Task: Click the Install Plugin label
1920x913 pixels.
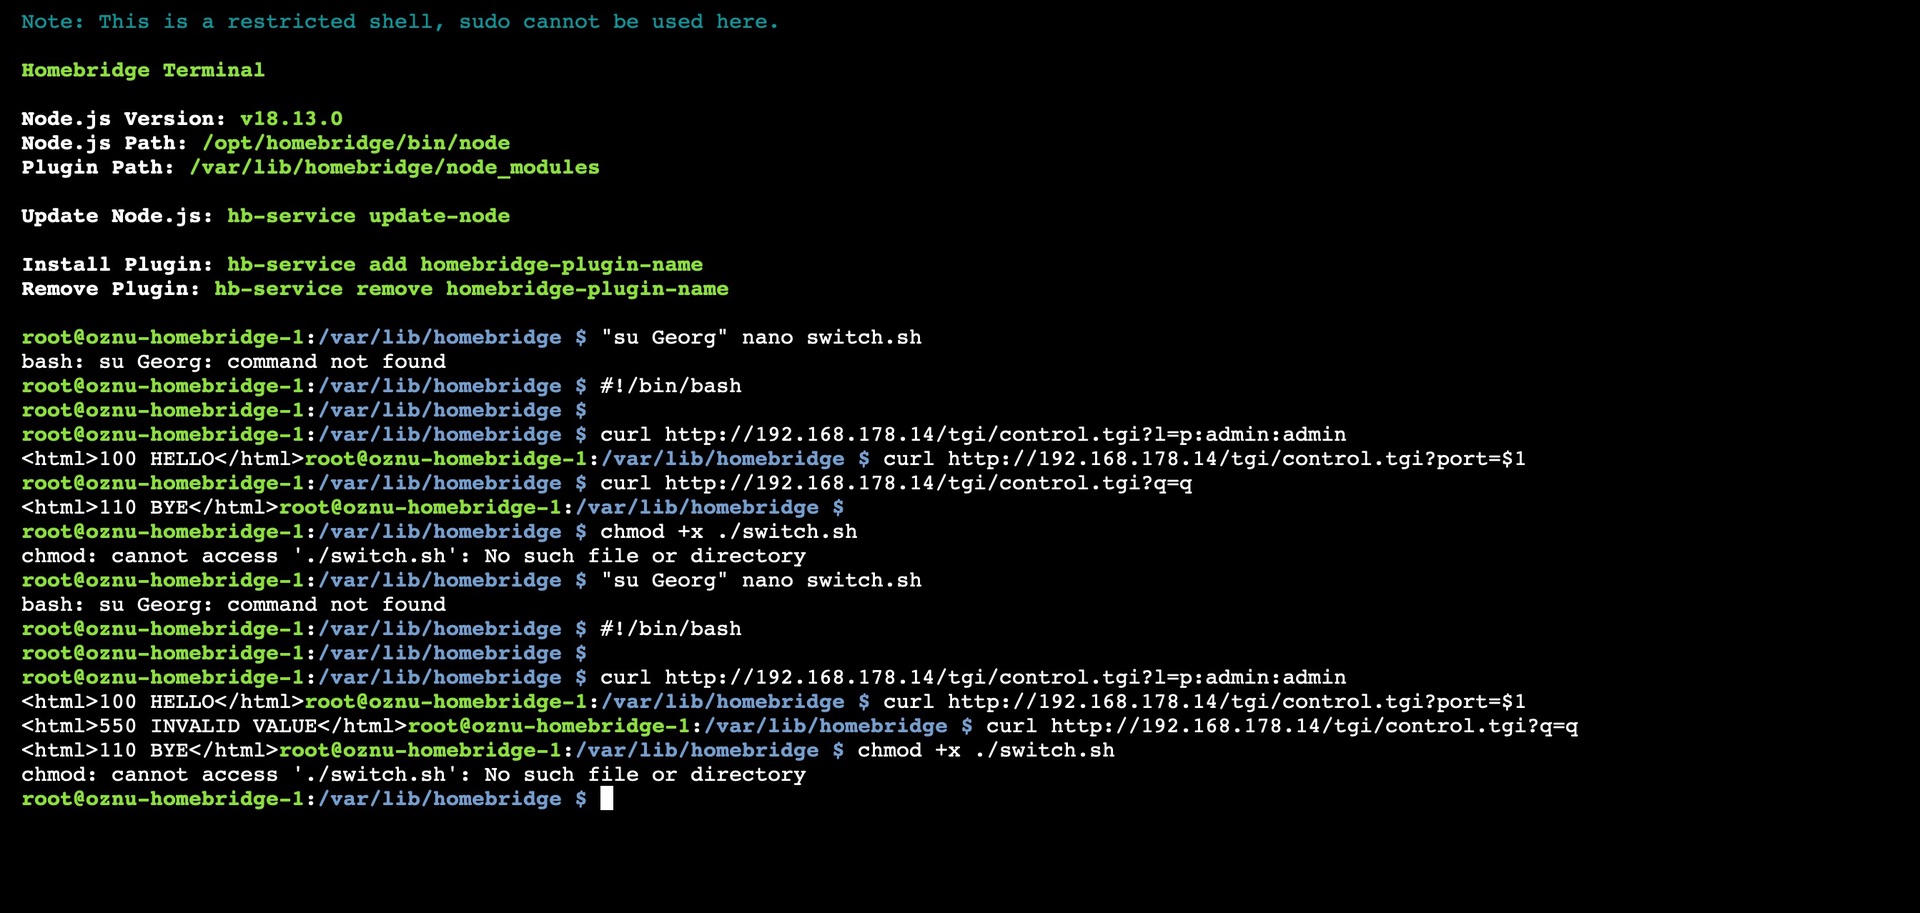Action: pos(116,264)
